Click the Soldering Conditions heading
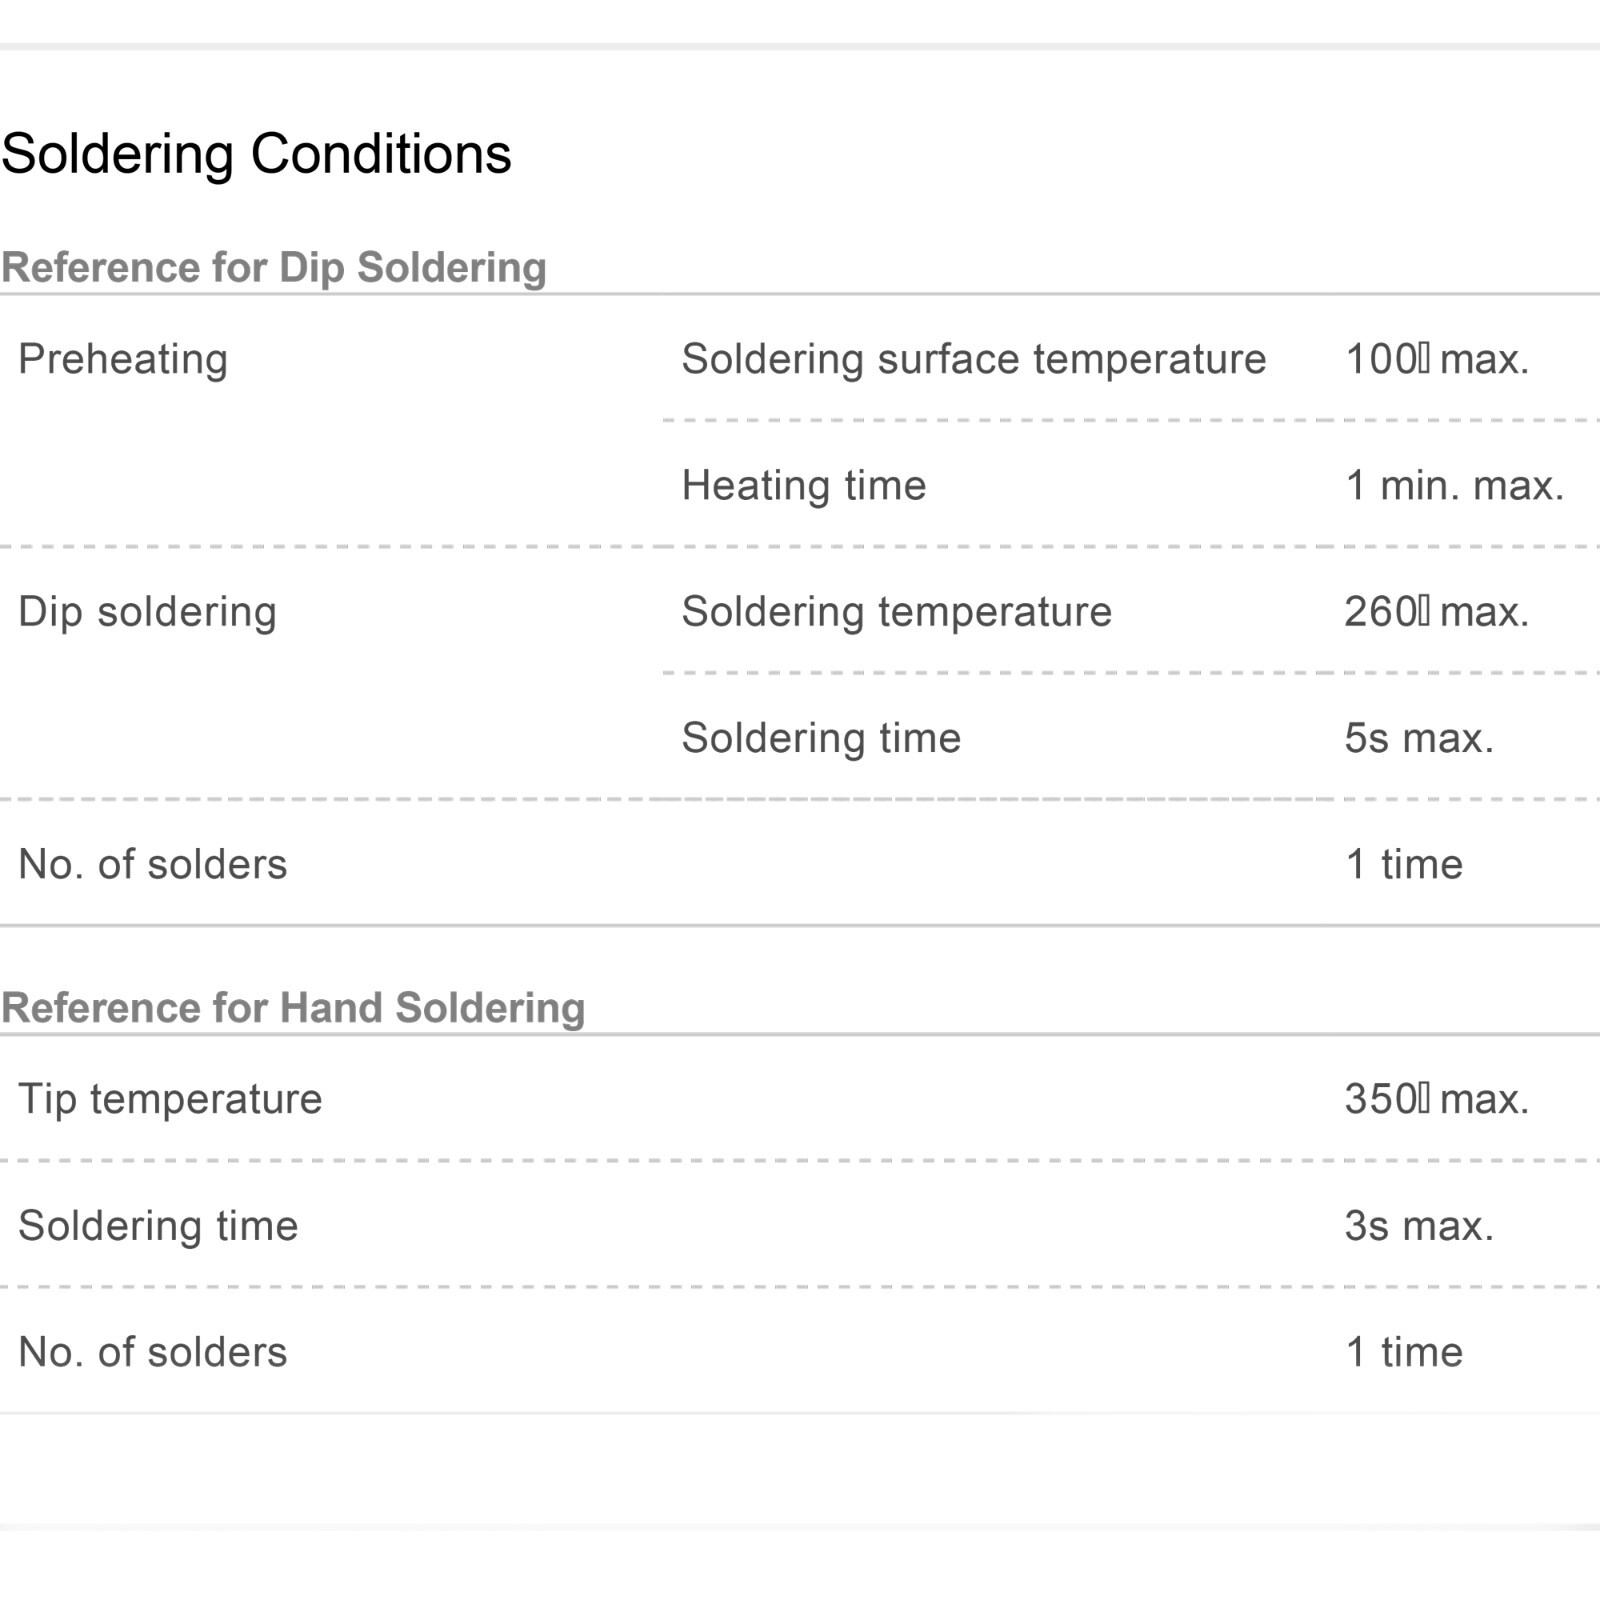1600x1600 pixels. (x=256, y=155)
